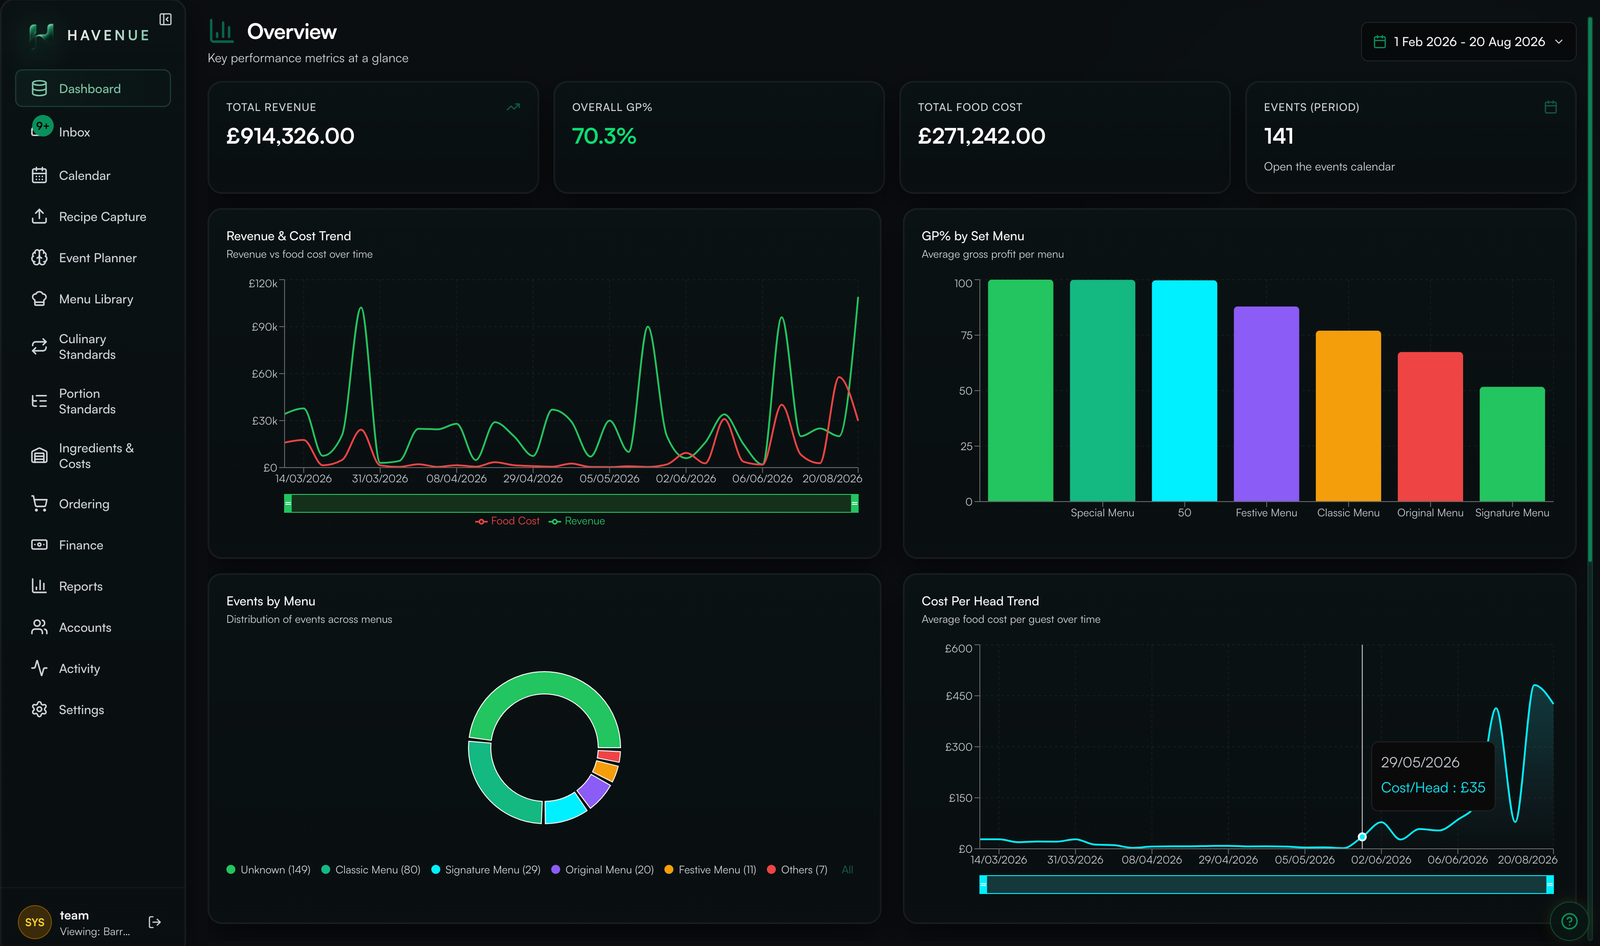
Task: Toggle Food Cost series in legend
Action: click(x=507, y=521)
